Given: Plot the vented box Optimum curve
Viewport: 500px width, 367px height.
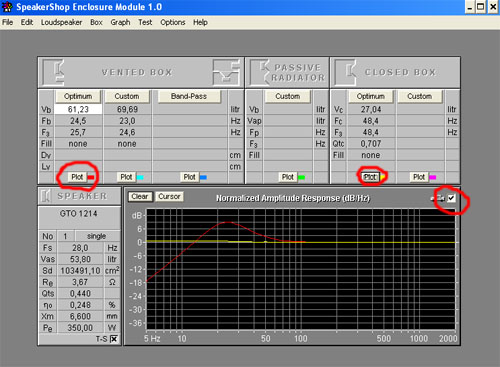Looking at the screenshot, I should coord(77,177).
